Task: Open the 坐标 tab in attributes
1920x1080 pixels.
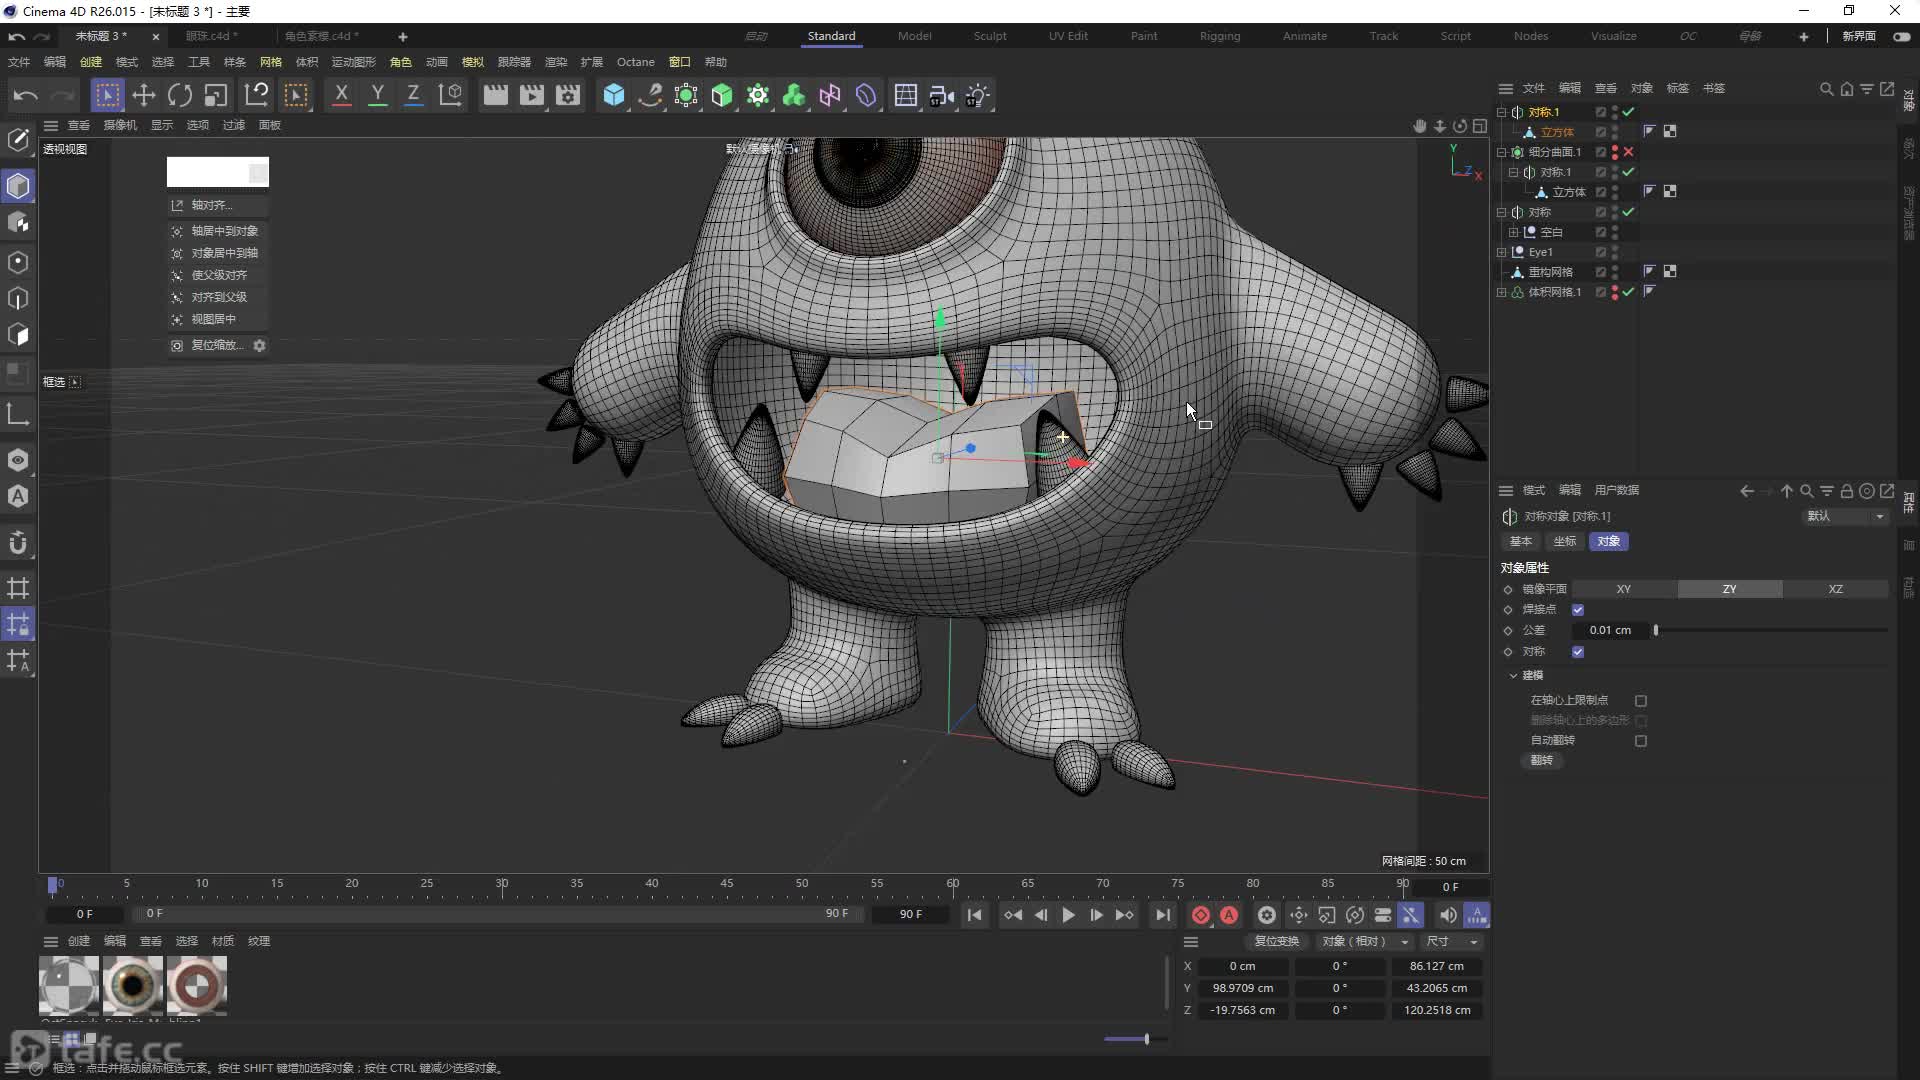Action: pos(1565,541)
